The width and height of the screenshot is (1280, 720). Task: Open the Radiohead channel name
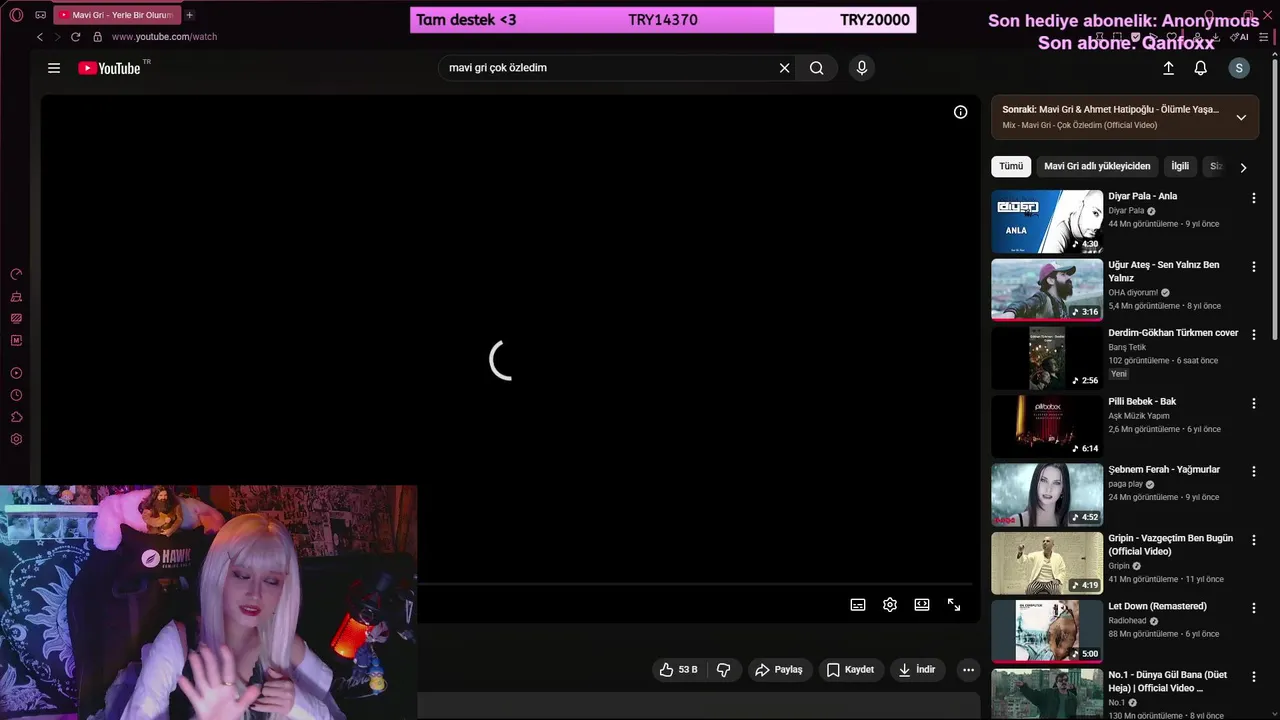click(1128, 621)
